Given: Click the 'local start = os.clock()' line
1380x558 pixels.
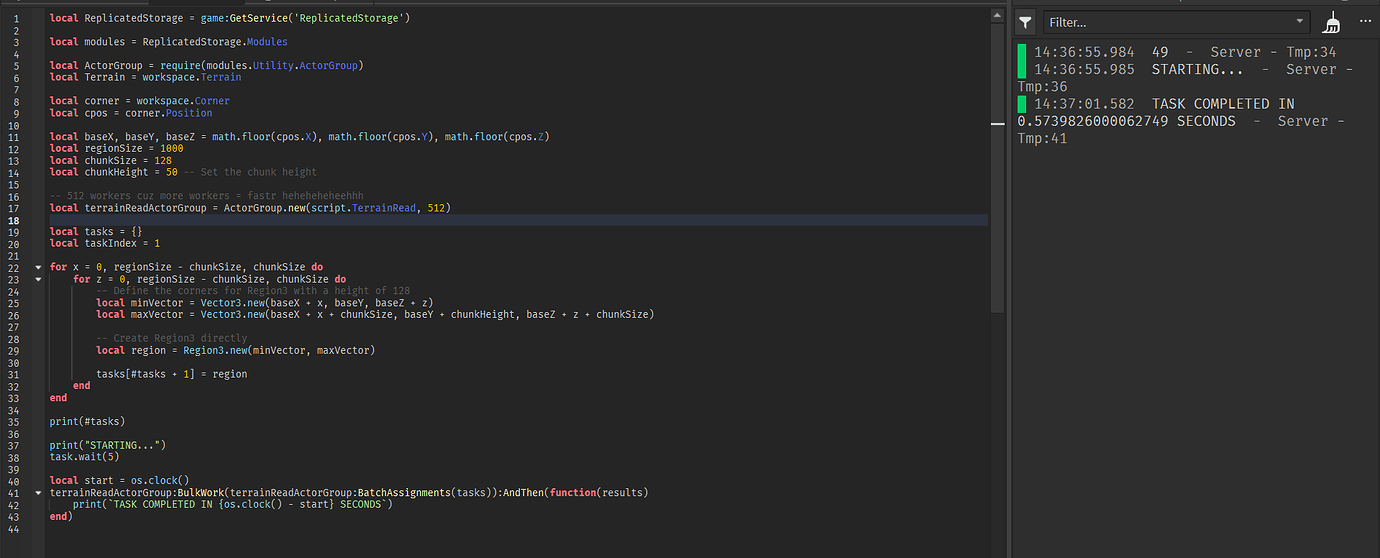Looking at the screenshot, I should tap(120, 481).
